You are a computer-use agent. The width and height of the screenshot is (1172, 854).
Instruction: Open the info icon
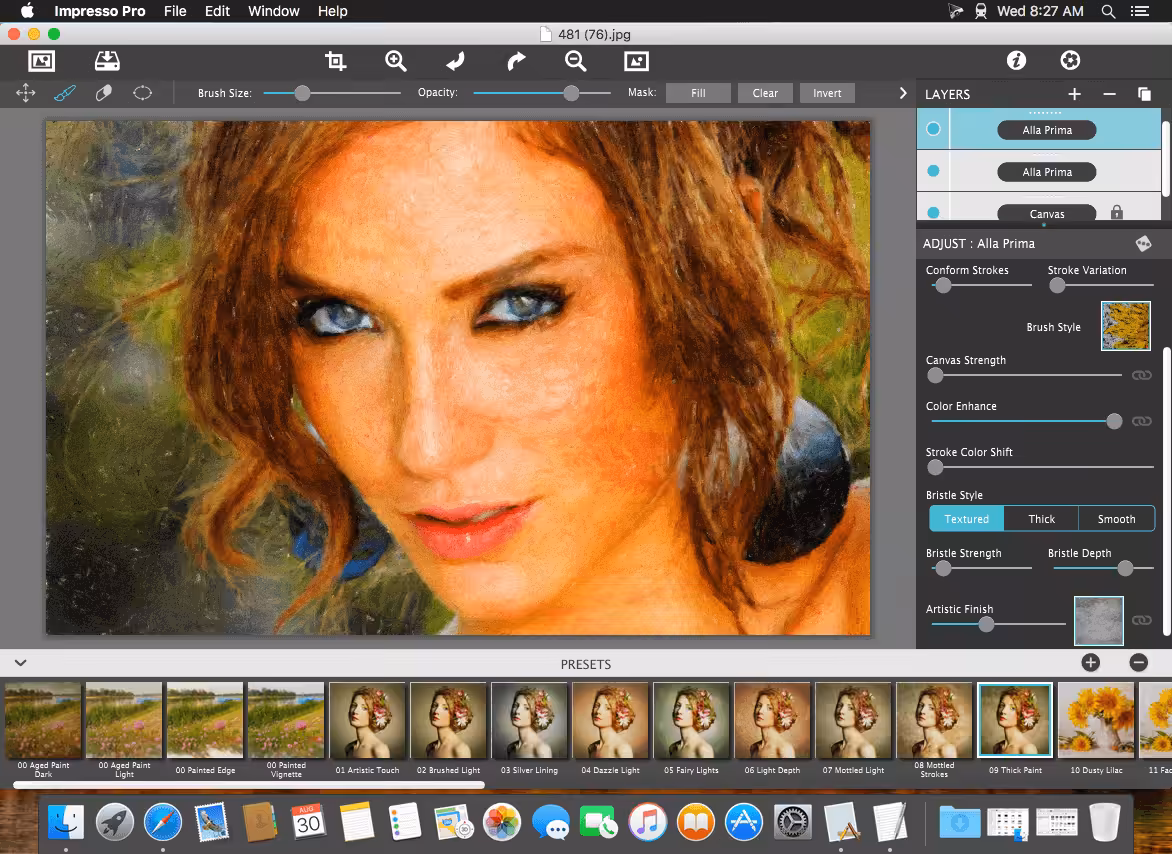point(1016,61)
